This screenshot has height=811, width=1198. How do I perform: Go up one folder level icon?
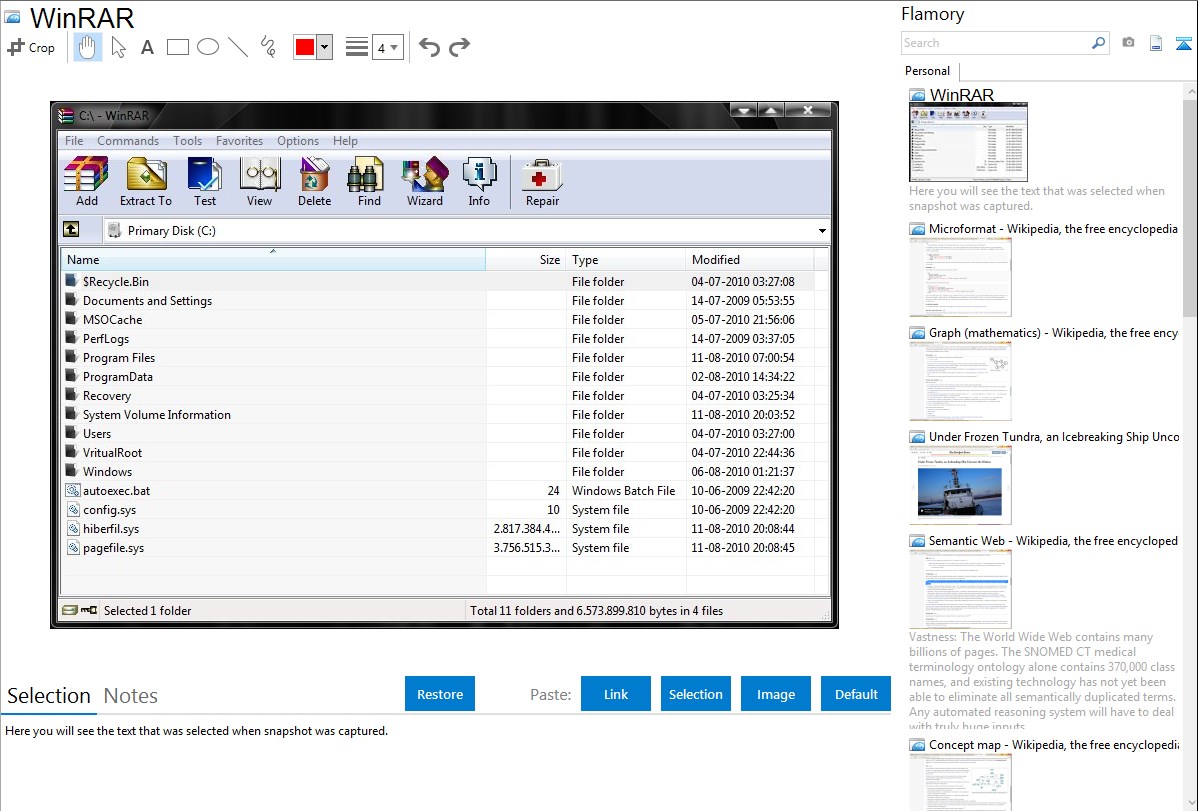coord(71,229)
